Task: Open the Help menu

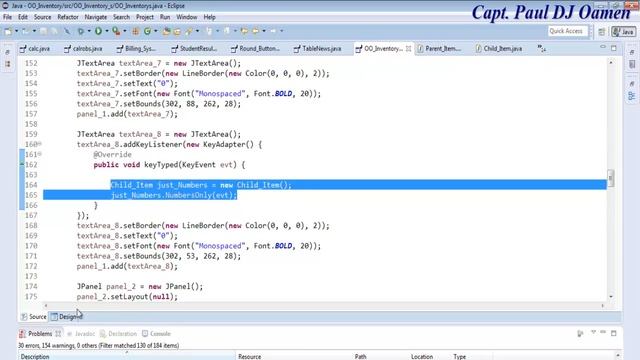Action: [x=209, y=17]
